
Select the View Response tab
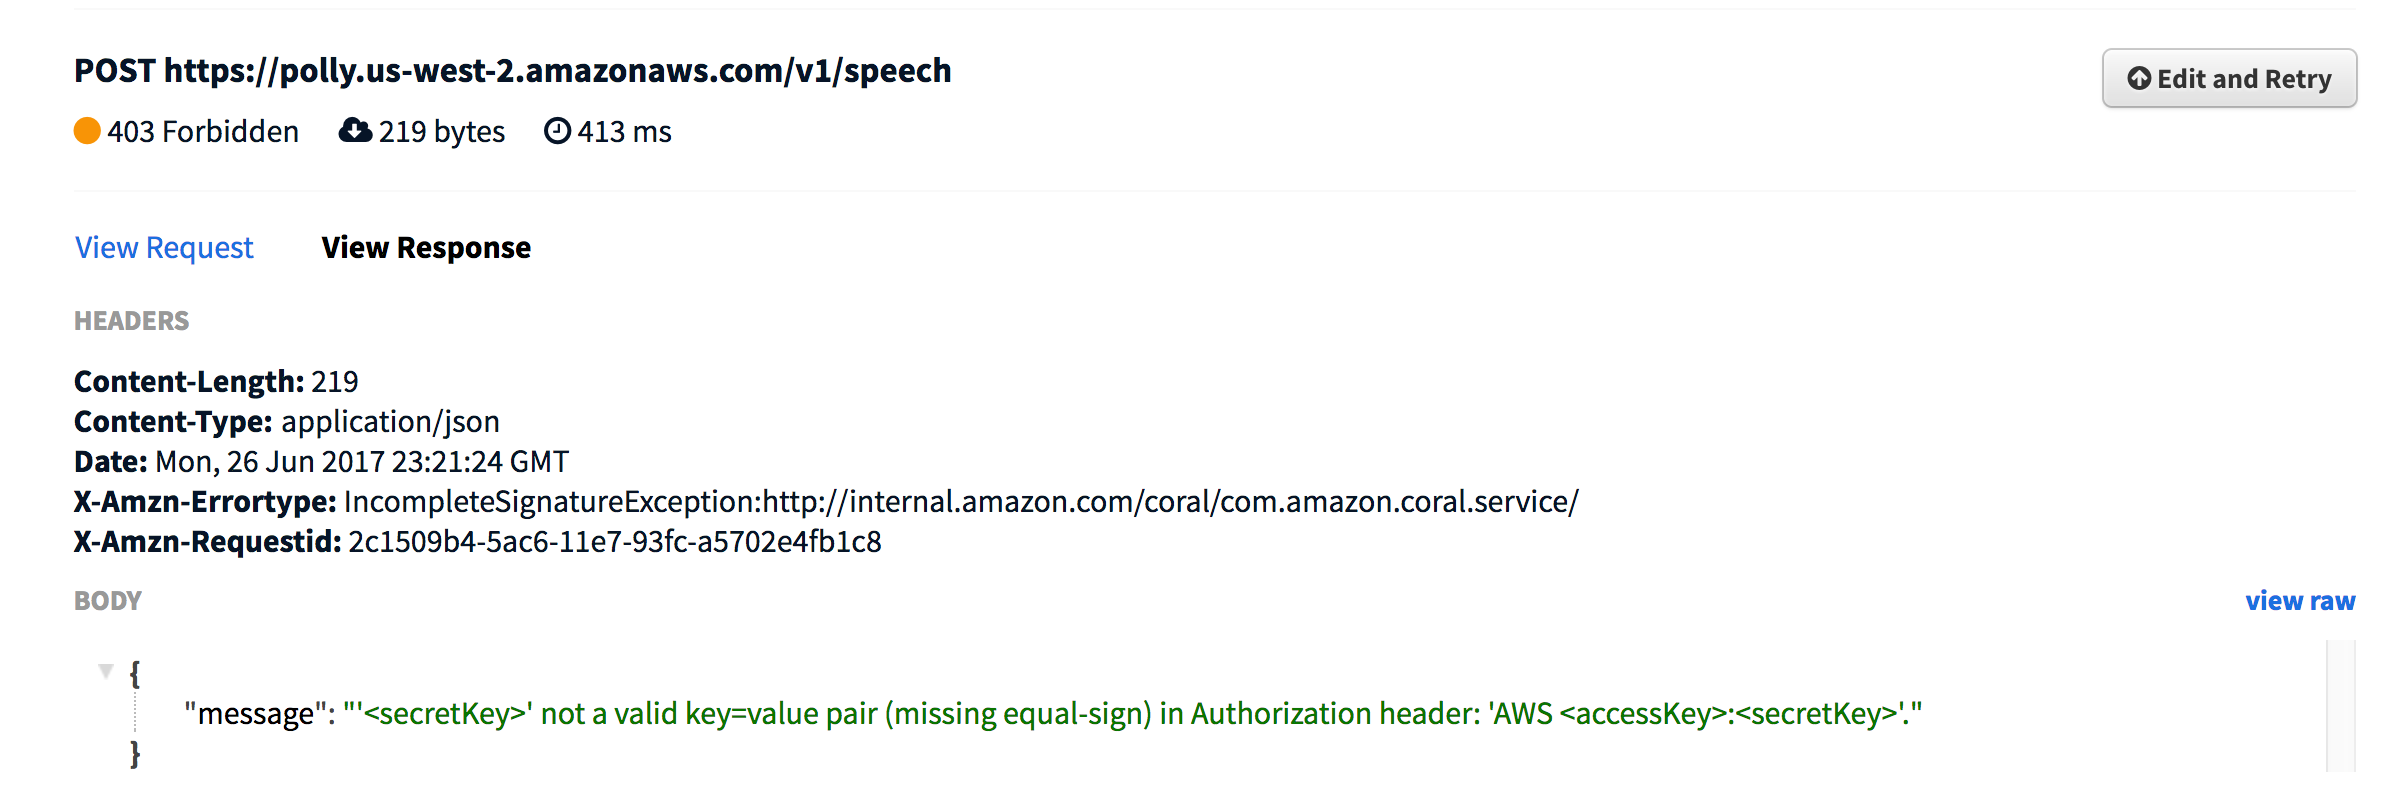click(x=426, y=247)
